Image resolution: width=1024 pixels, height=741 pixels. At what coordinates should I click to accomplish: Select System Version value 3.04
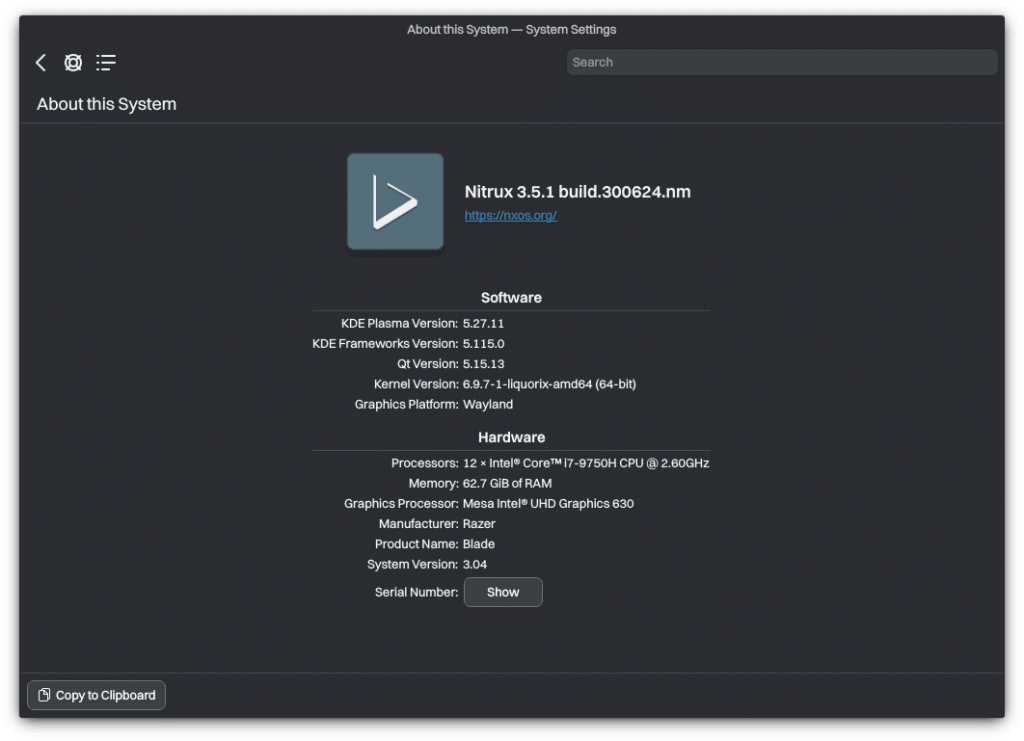tap(475, 565)
